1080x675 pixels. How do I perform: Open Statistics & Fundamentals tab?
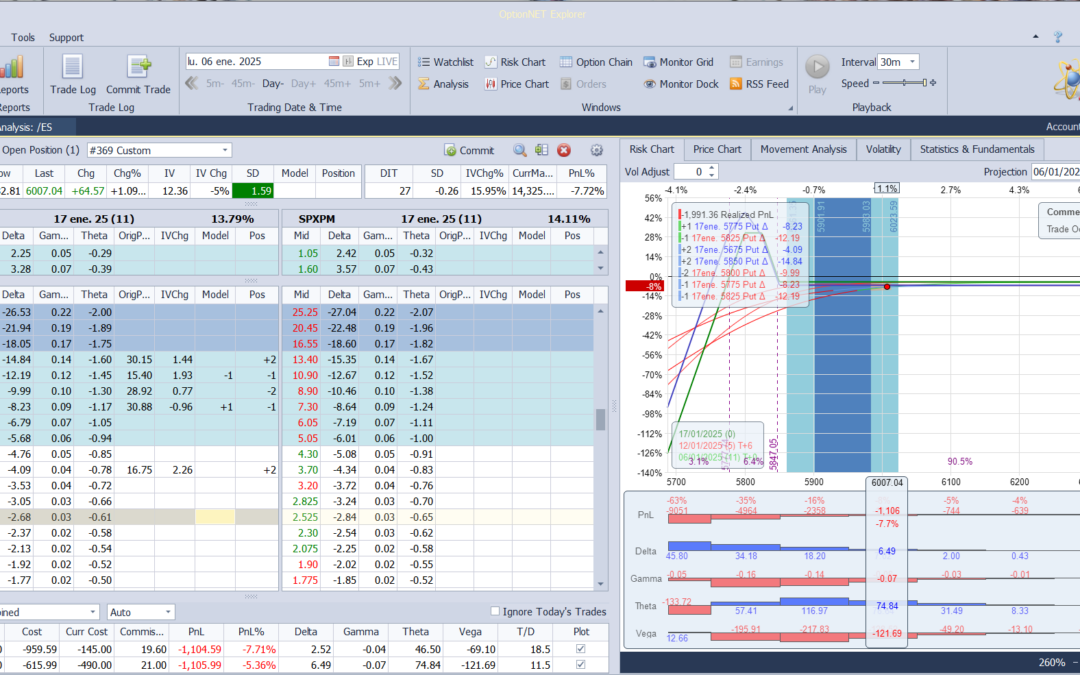977,149
